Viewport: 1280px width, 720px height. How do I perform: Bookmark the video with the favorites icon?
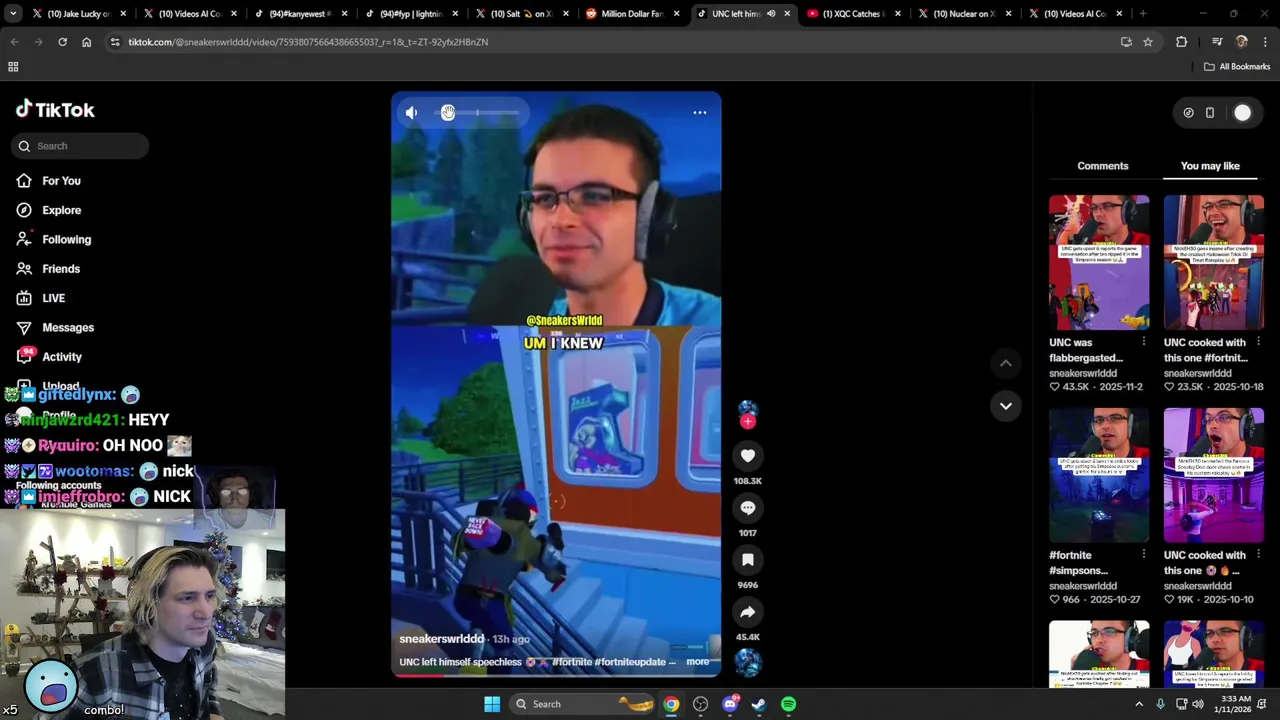(748, 560)
